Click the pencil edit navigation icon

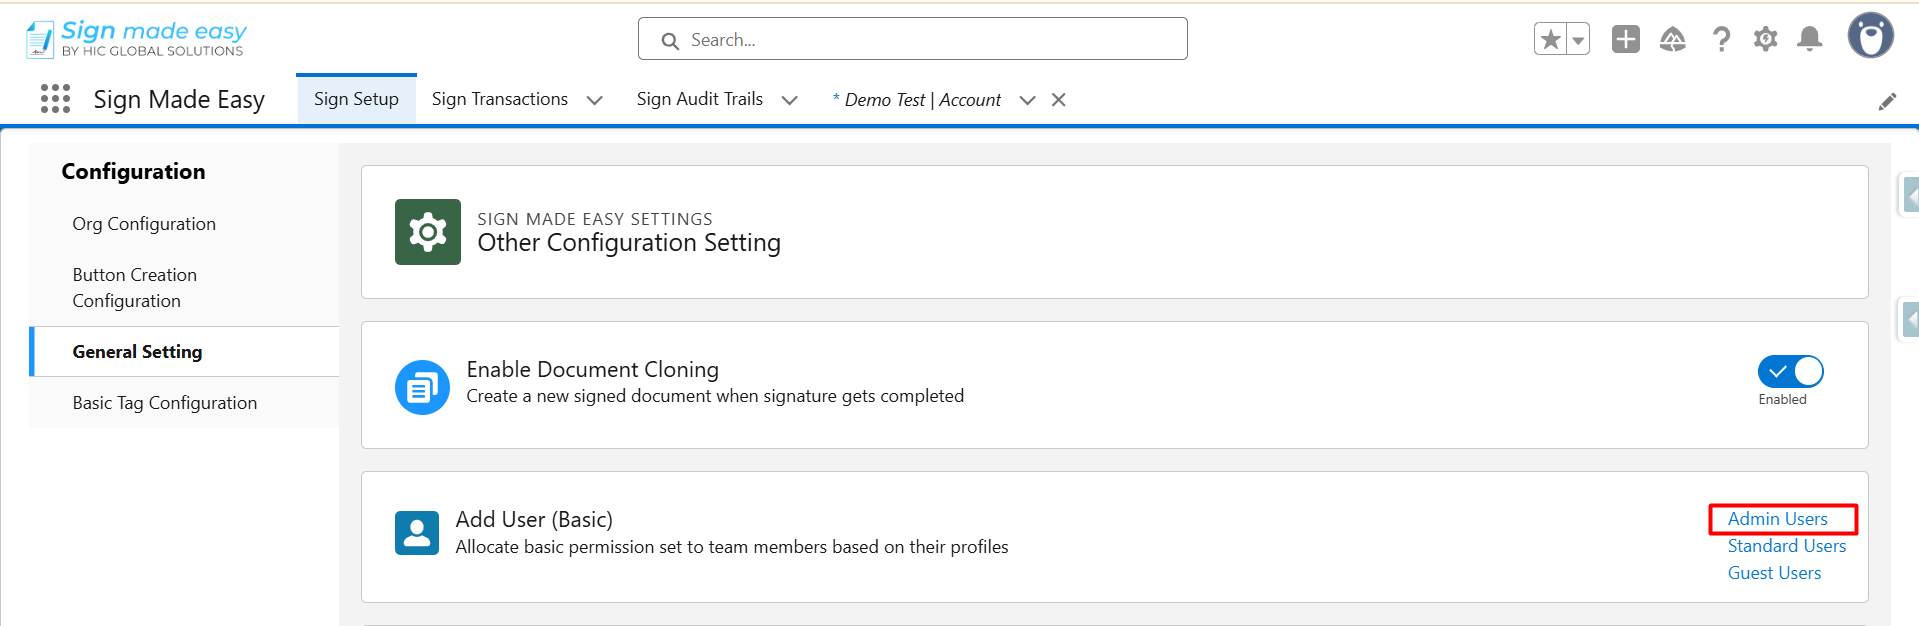(x=1887, y=101)
